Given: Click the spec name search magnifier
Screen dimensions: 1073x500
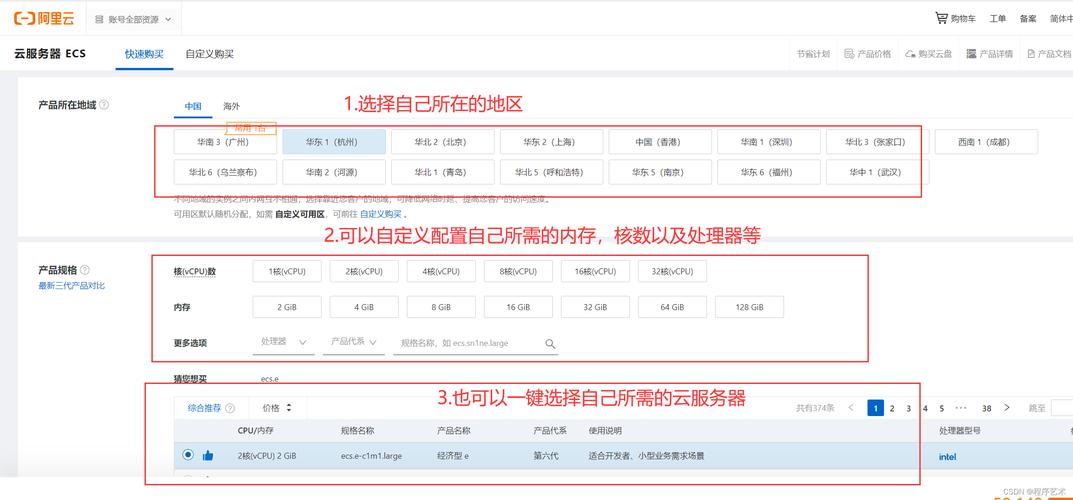Looking at the screenshot, I should (x=550, y=343).
